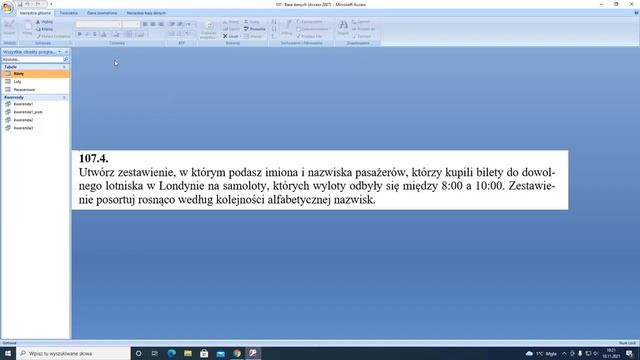
Task: Open Microsoft Edge from taskbar
Action: click(x=171, y=353)
